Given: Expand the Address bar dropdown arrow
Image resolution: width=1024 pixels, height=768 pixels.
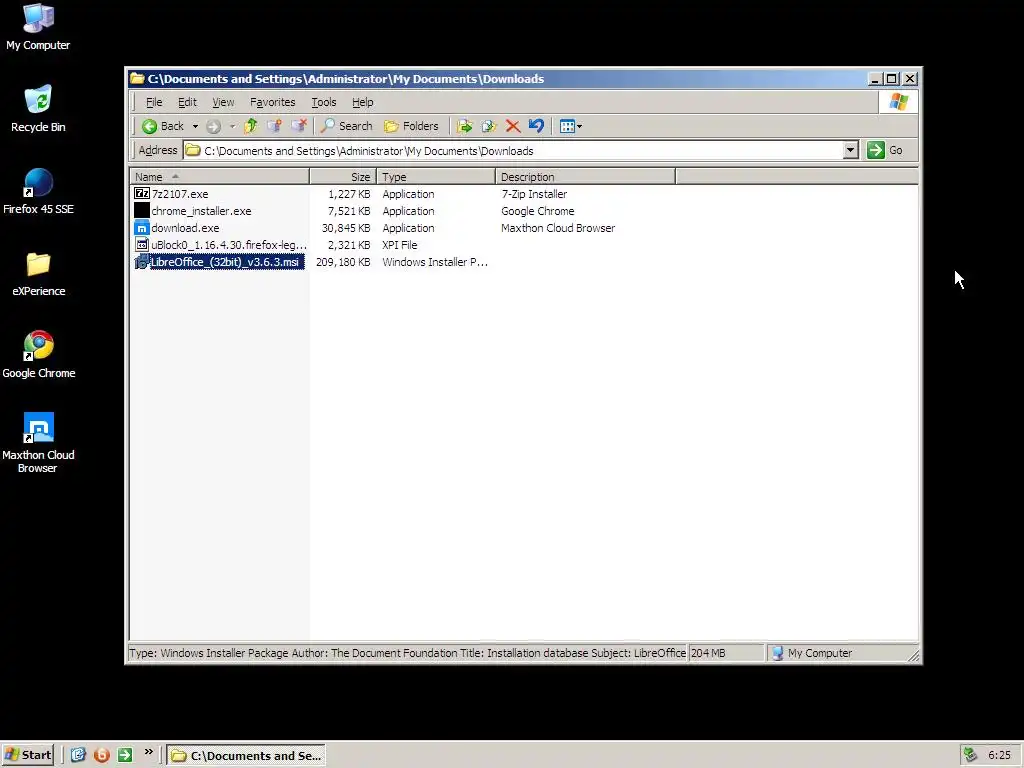Looking at the screenshot, I should click(x=850, y=151).
